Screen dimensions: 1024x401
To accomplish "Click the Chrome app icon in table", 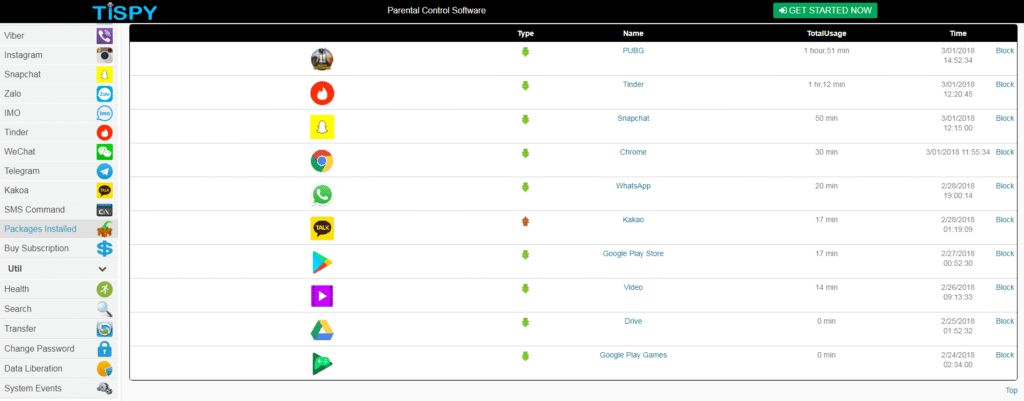I will pyautogui.click(x=322, y=161).
